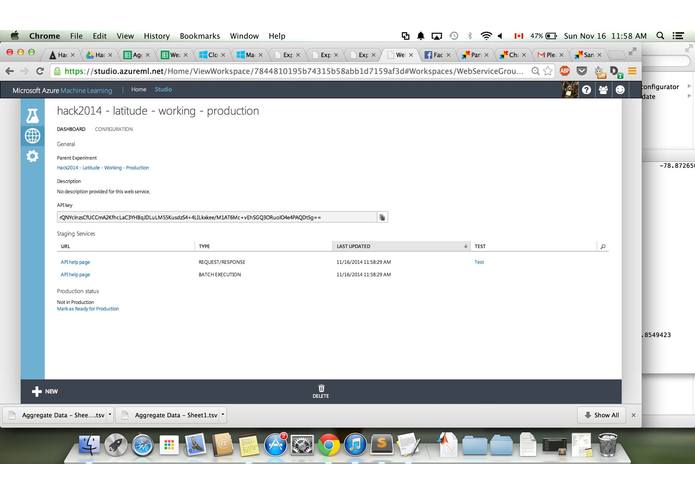This screenshot has height=494, width=695.
Task: Open the File menu
Action: (x=76, y=36)
